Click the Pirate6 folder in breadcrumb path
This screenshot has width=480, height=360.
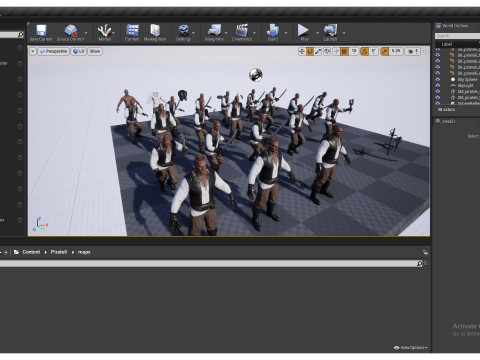[x=59, y=252]
